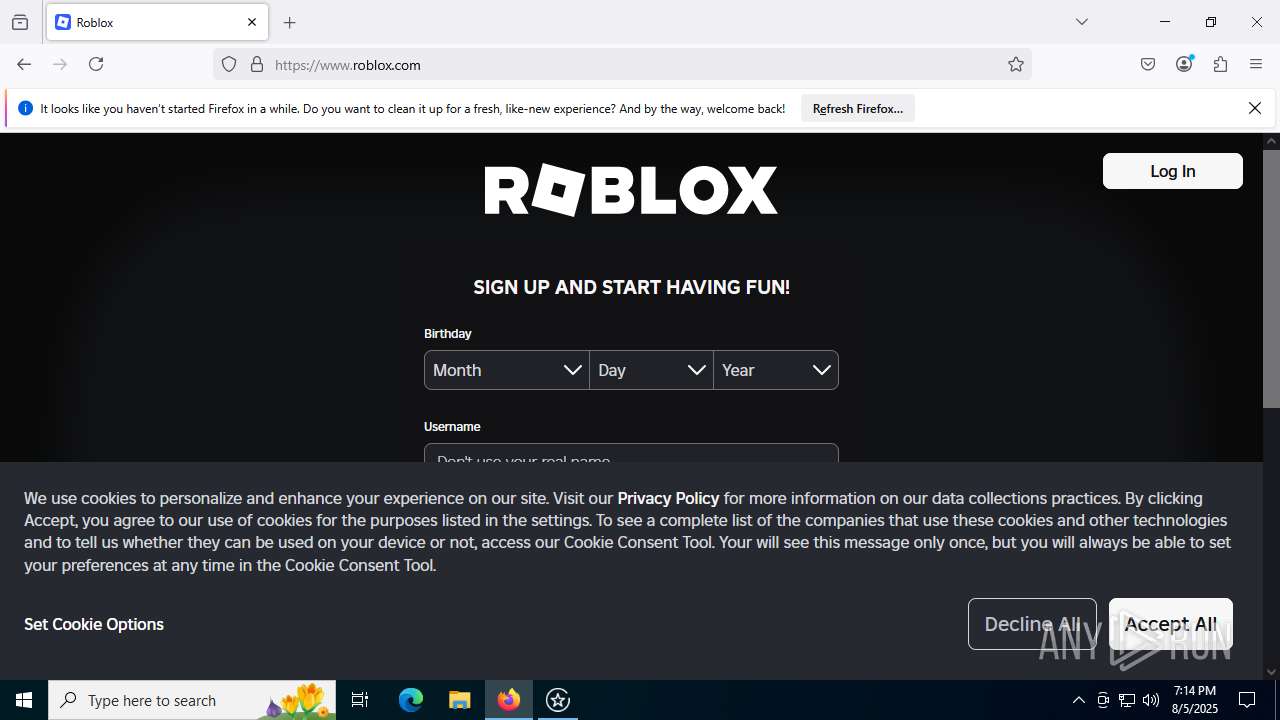1280x720 pixels.
Task: Open the Extensions puzzle icon
Action: point(1220,64)
